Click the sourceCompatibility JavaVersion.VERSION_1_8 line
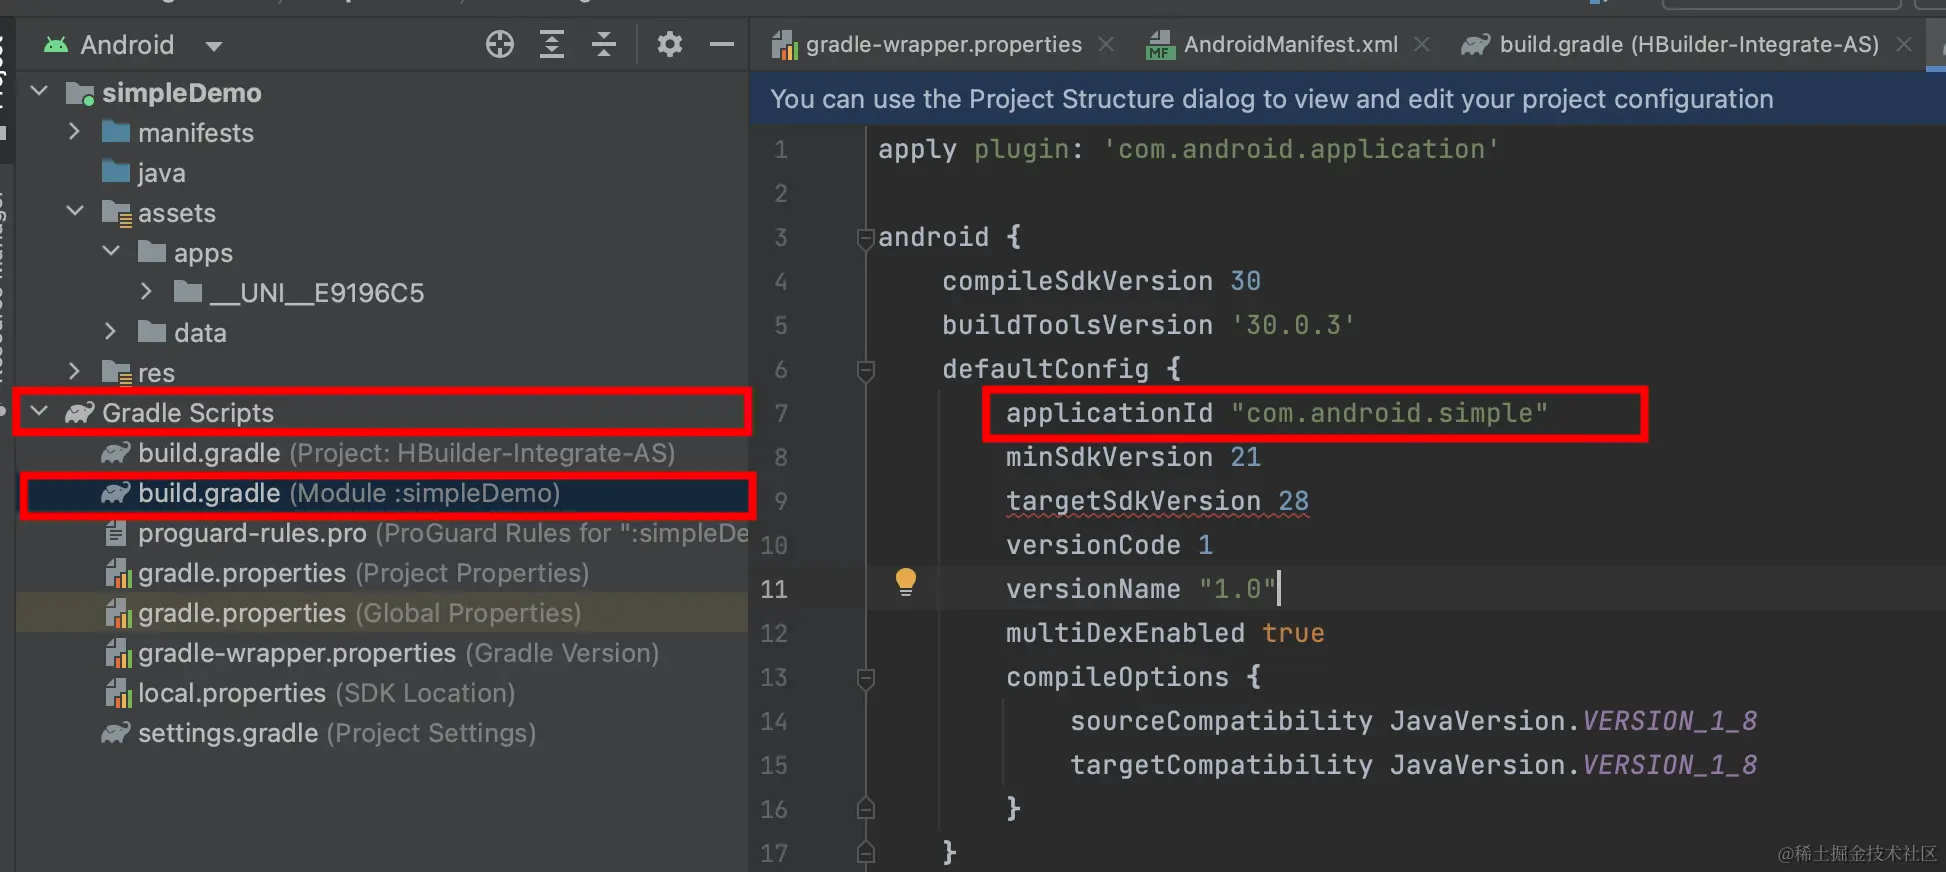Viewport: 1946px width, 872px height. click(x=1413, y=721)
